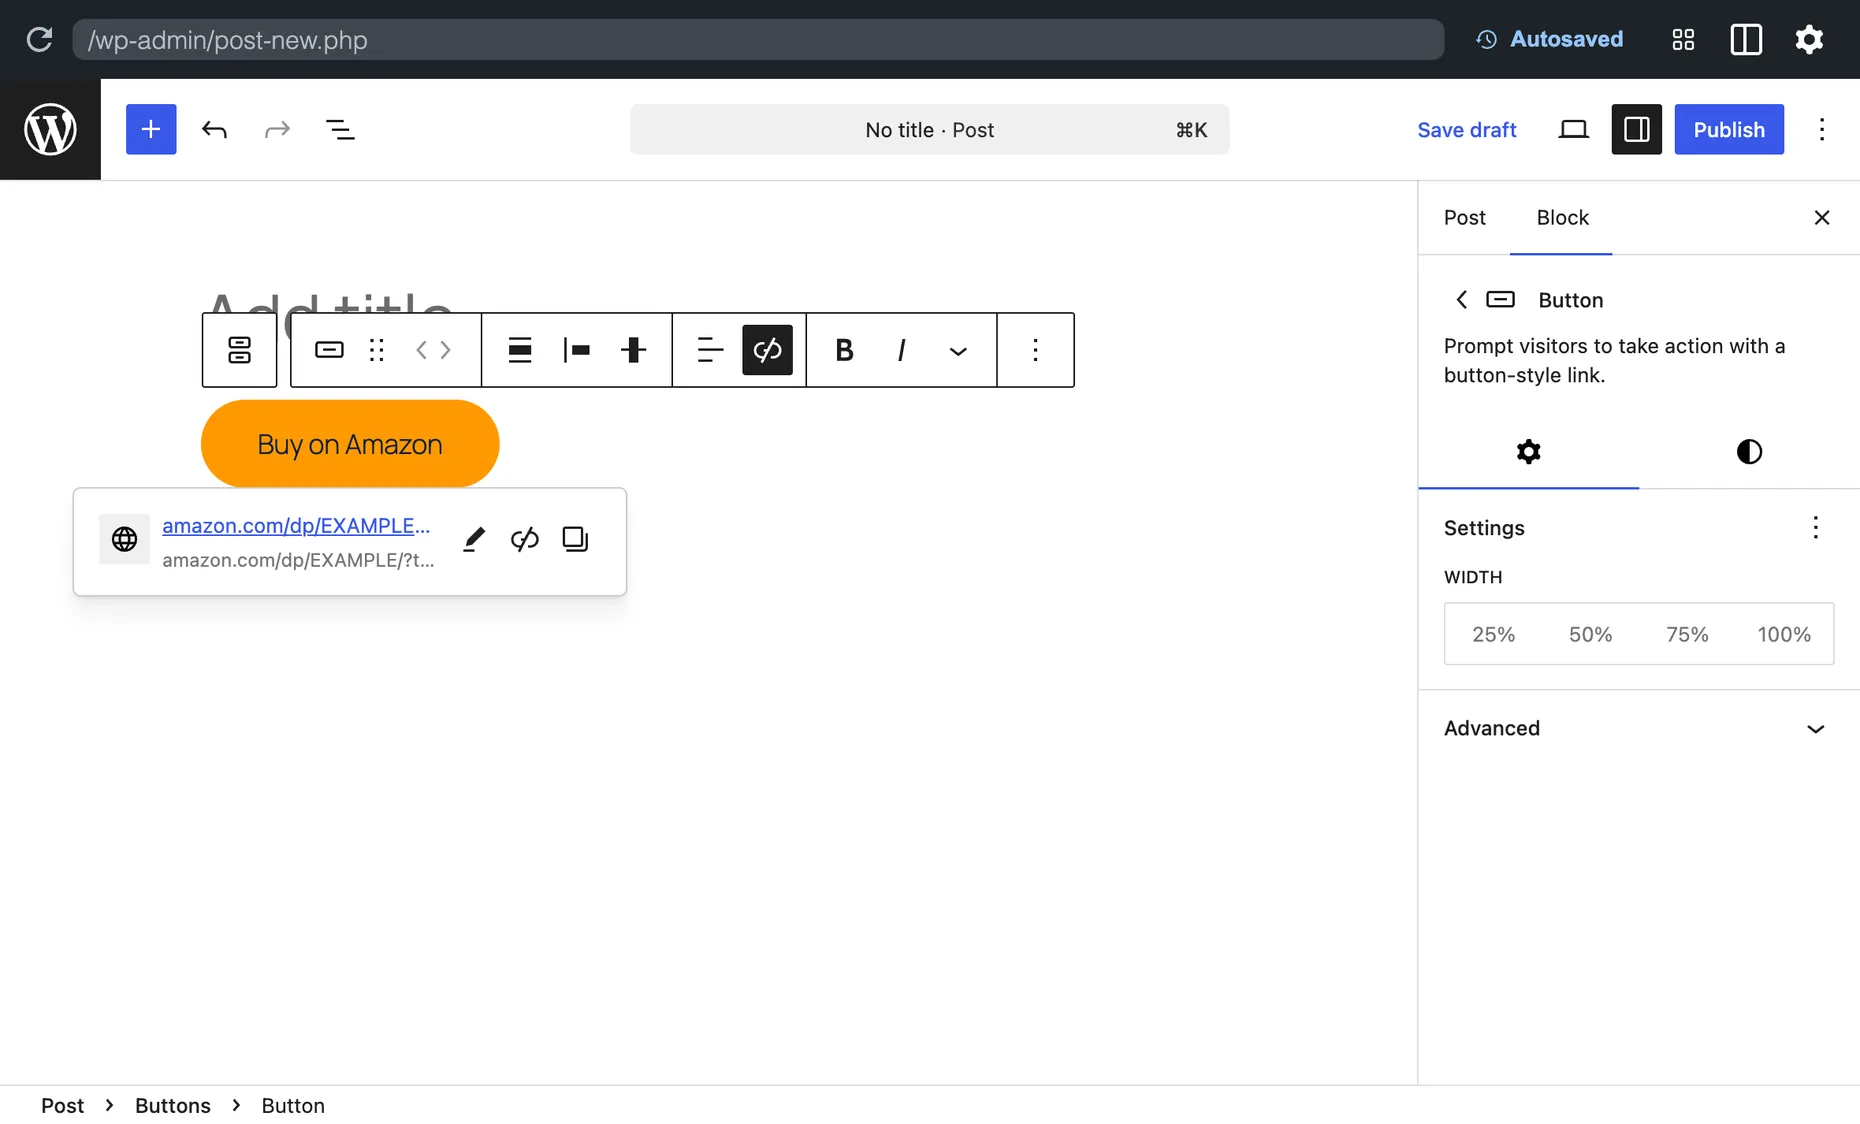Image resolution: width=1860 pixels, height=1124 pixels.
Task: Copy the link URL with copy icon
Action: coord(575,539)
